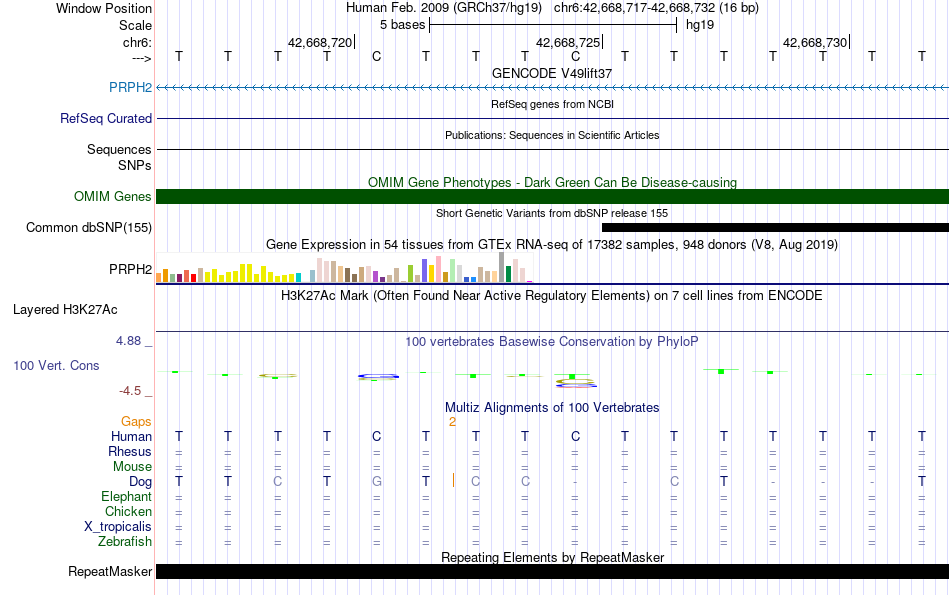Click the tallest gray bar in GTEx chart
This screenshot has width=950, height=595.
coord(502,267)
